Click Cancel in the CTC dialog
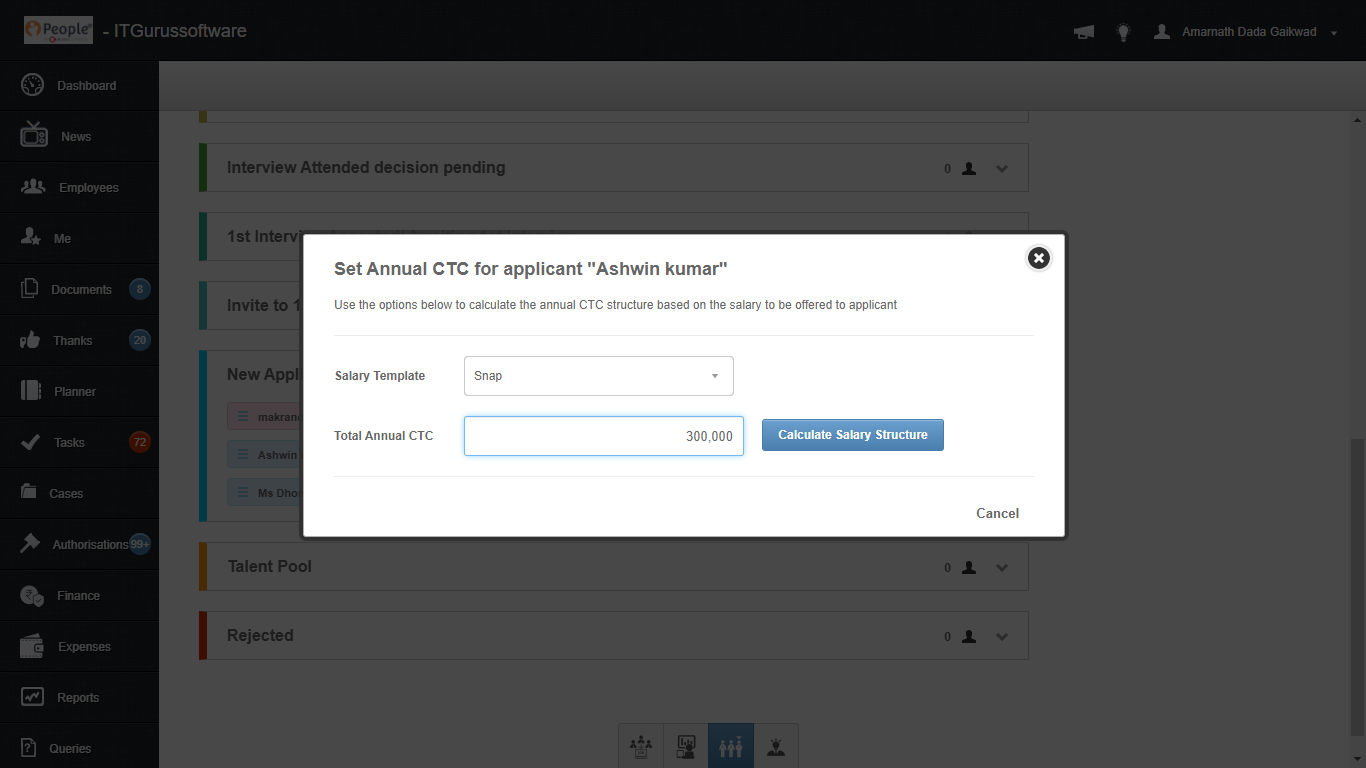The height and width of the screenshot is (768, 1366). tap(997, 513)
